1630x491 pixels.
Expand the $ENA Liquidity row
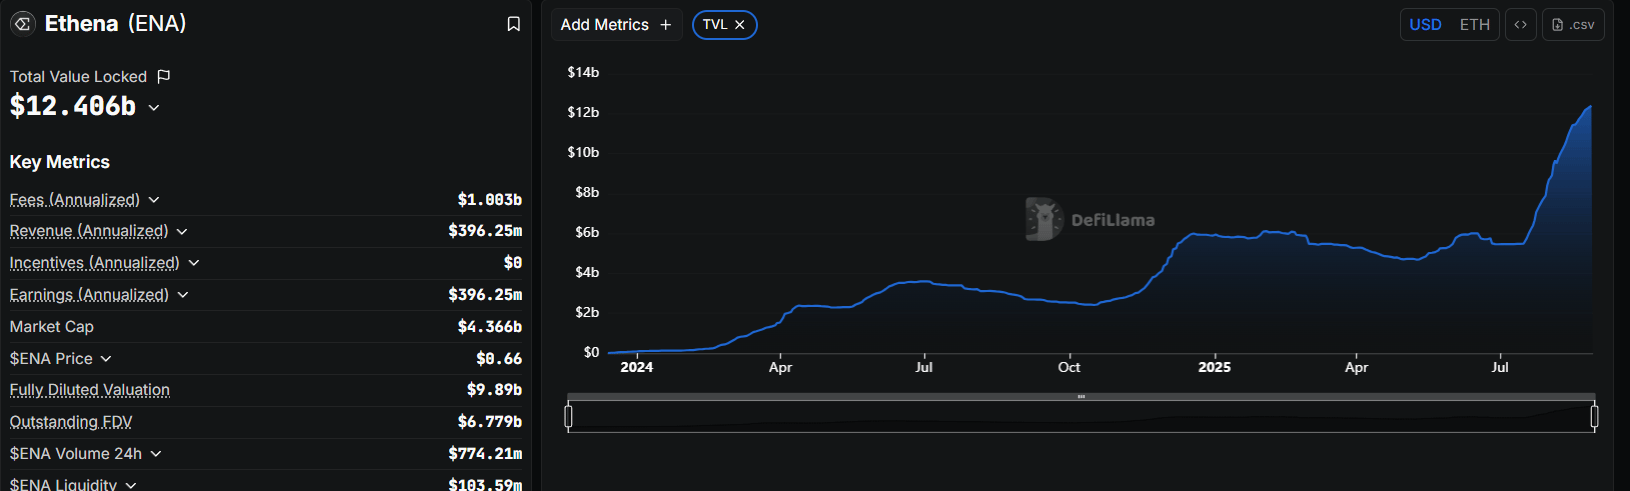coord(131,485)
